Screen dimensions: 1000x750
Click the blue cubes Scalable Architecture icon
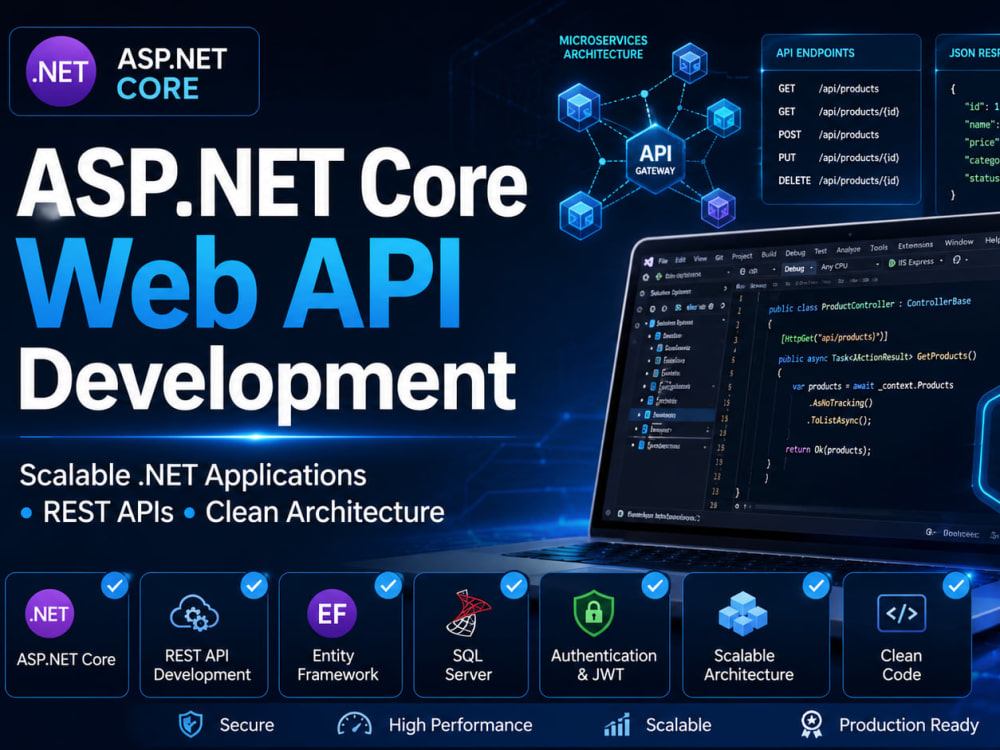pos(743,613)
